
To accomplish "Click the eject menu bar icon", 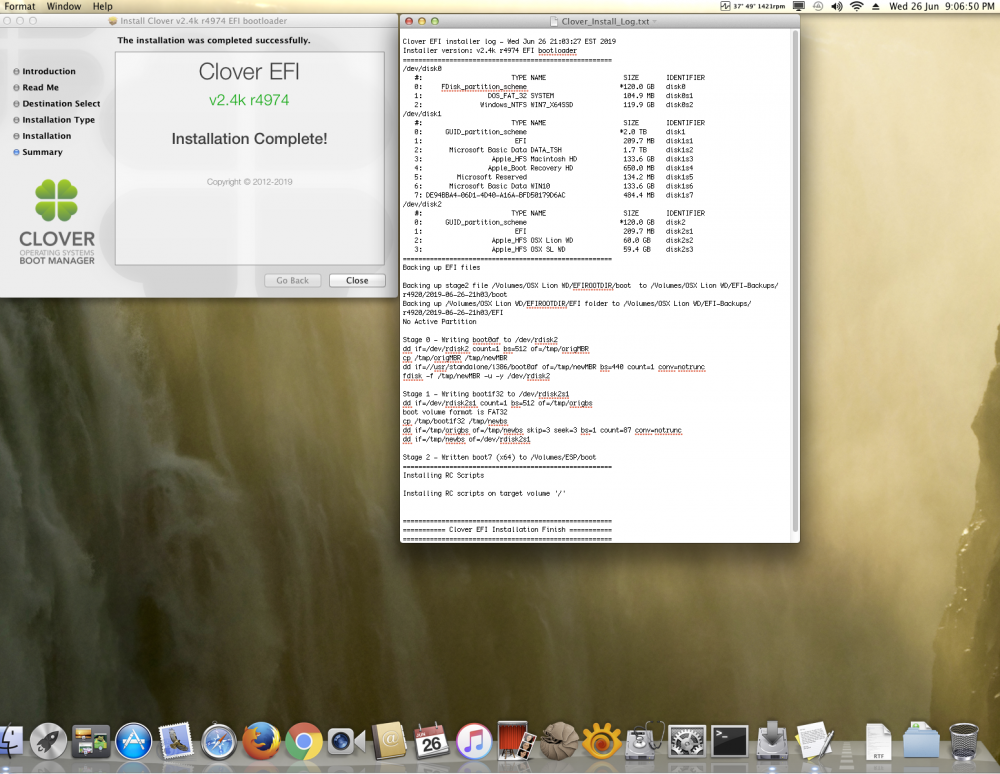I will (876, 6).
